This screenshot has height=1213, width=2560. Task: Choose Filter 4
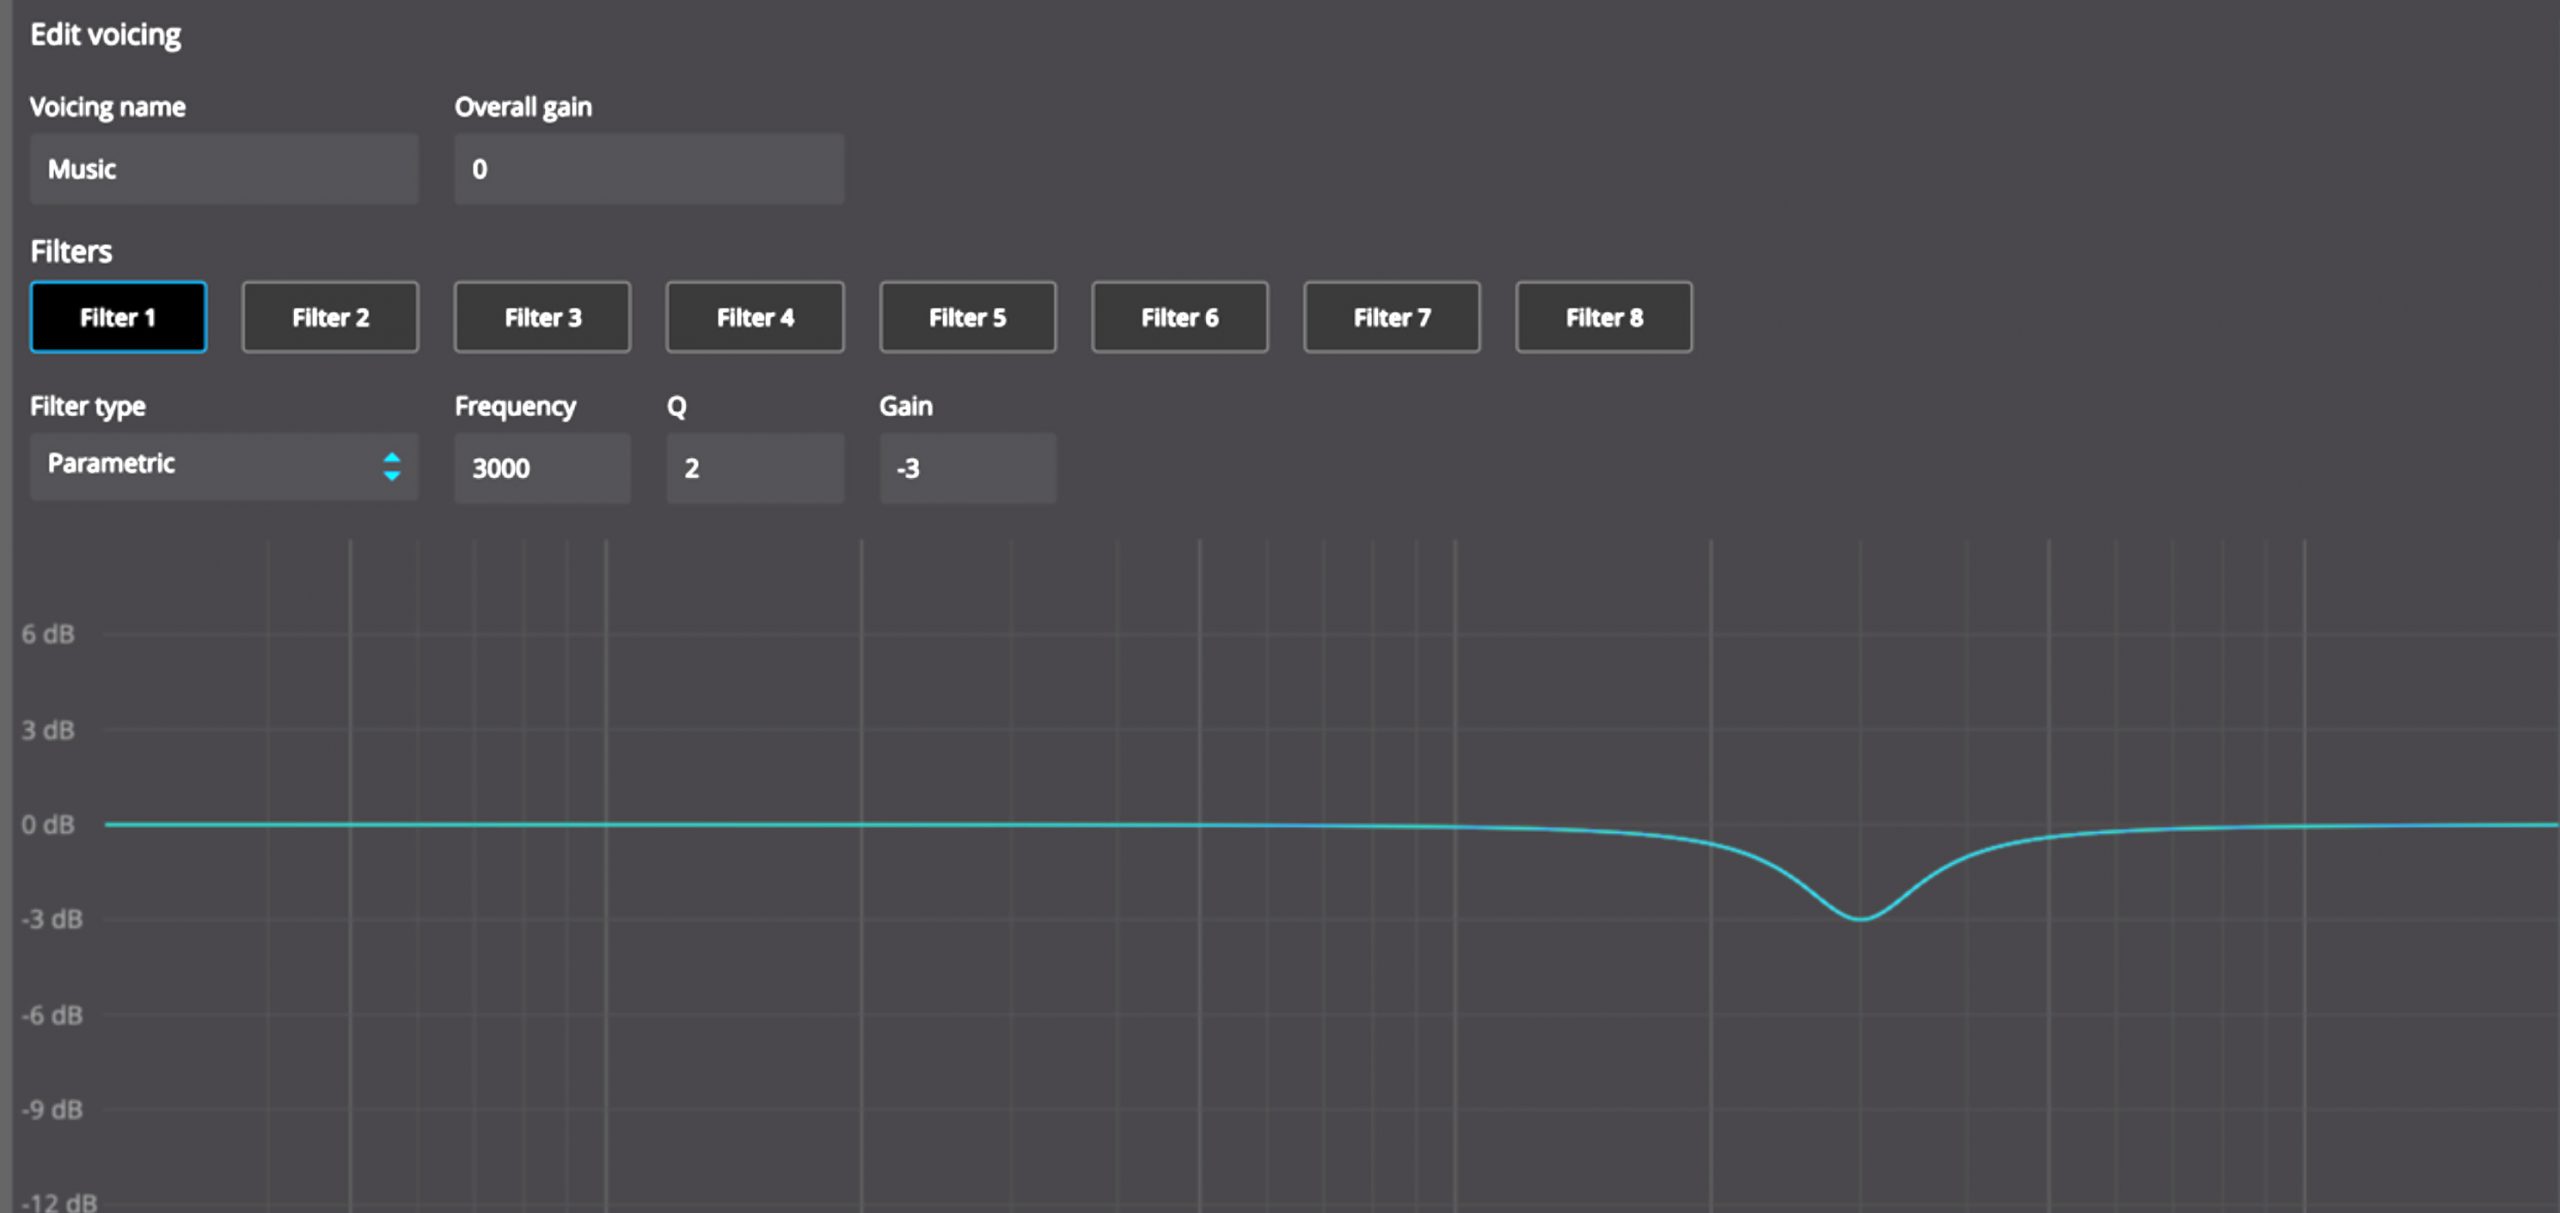755,317
